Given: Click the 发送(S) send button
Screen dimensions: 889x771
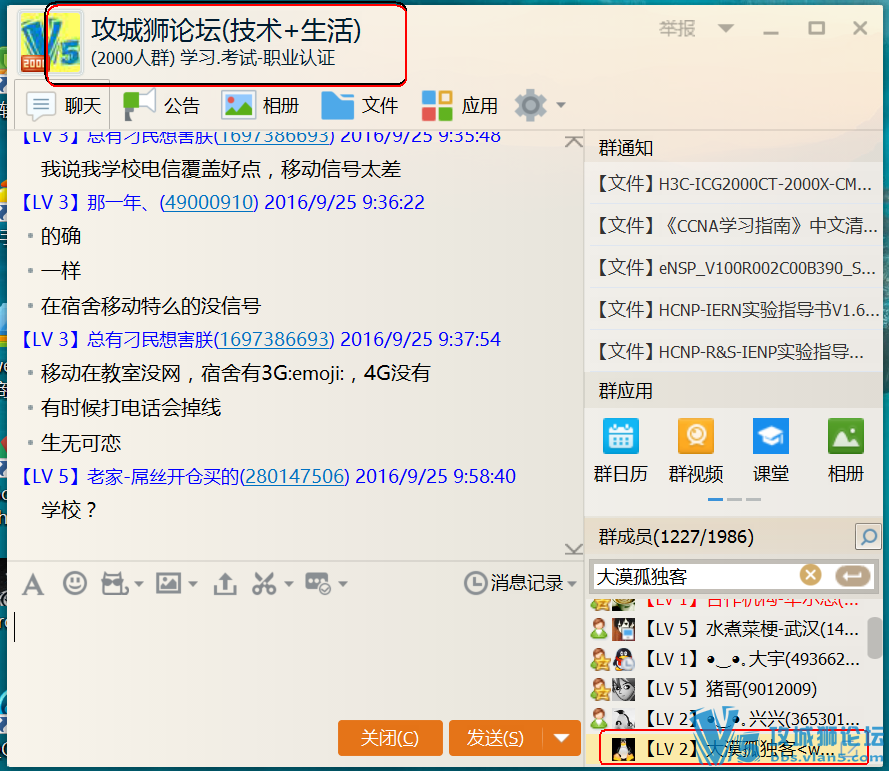Looking at the screenshot, I should (x=496, y=738).
